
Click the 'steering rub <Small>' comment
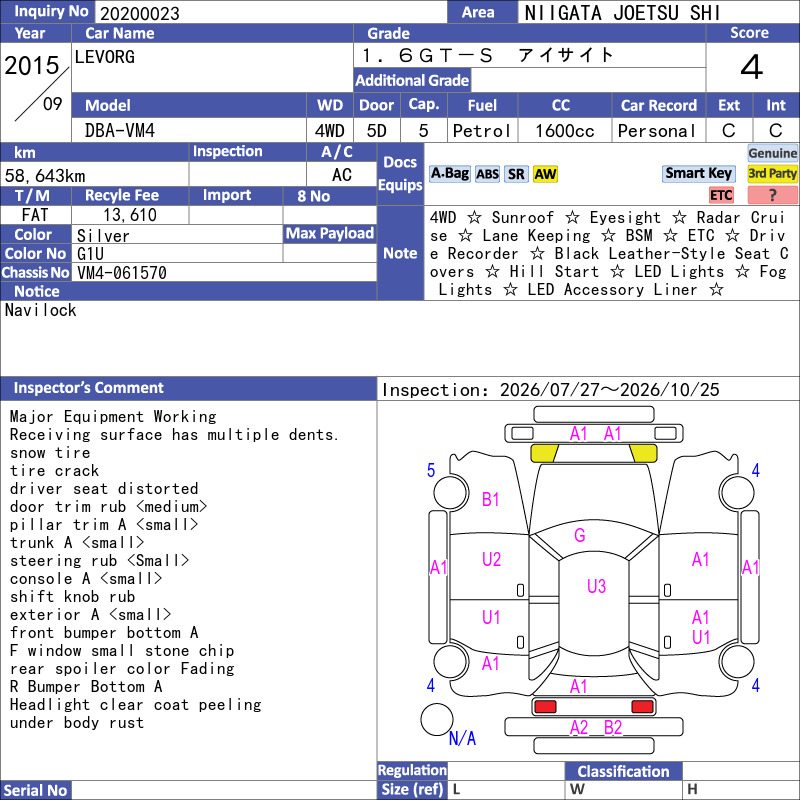click(x=99, y=560)
